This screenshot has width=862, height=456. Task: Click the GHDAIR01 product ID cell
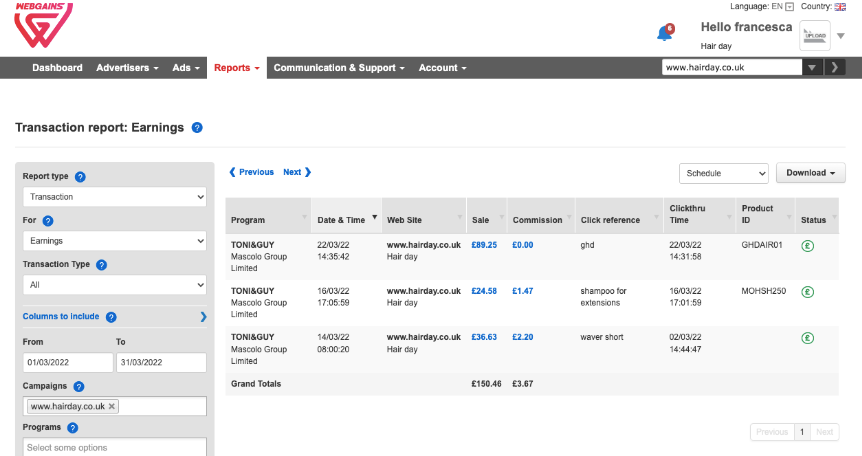point(762,245)
